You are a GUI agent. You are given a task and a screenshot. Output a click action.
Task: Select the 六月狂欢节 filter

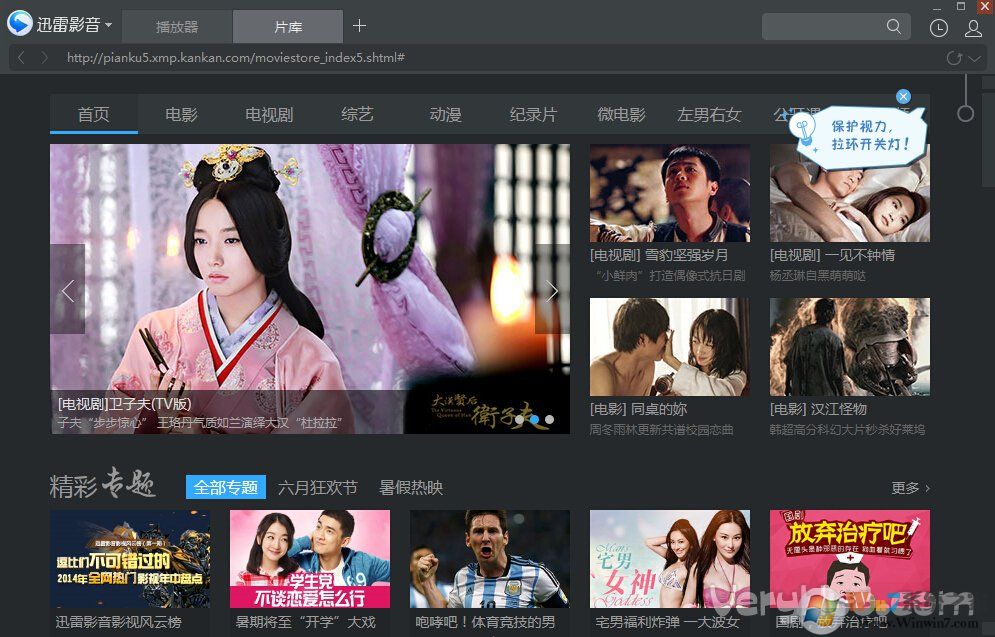point(317,487)
